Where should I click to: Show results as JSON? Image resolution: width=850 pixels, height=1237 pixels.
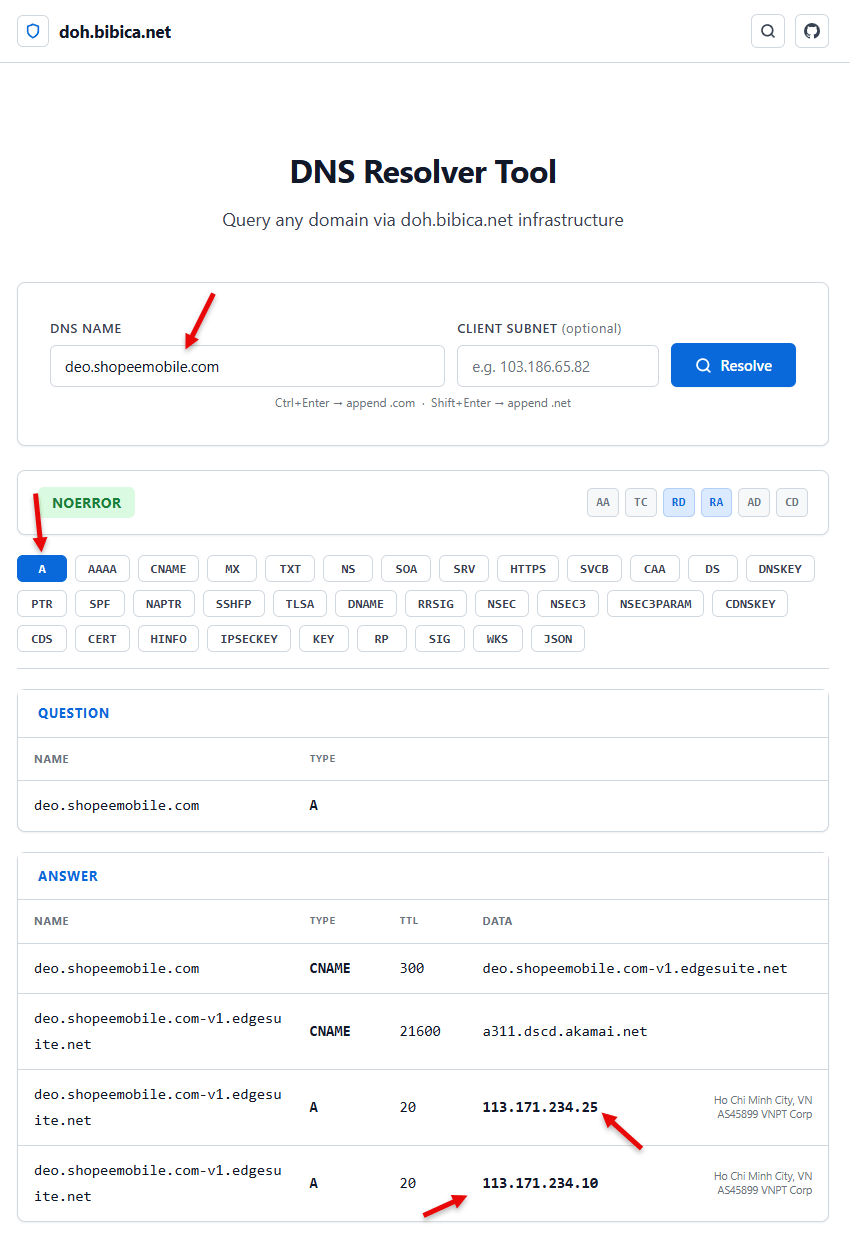click(x=558, y=639)
